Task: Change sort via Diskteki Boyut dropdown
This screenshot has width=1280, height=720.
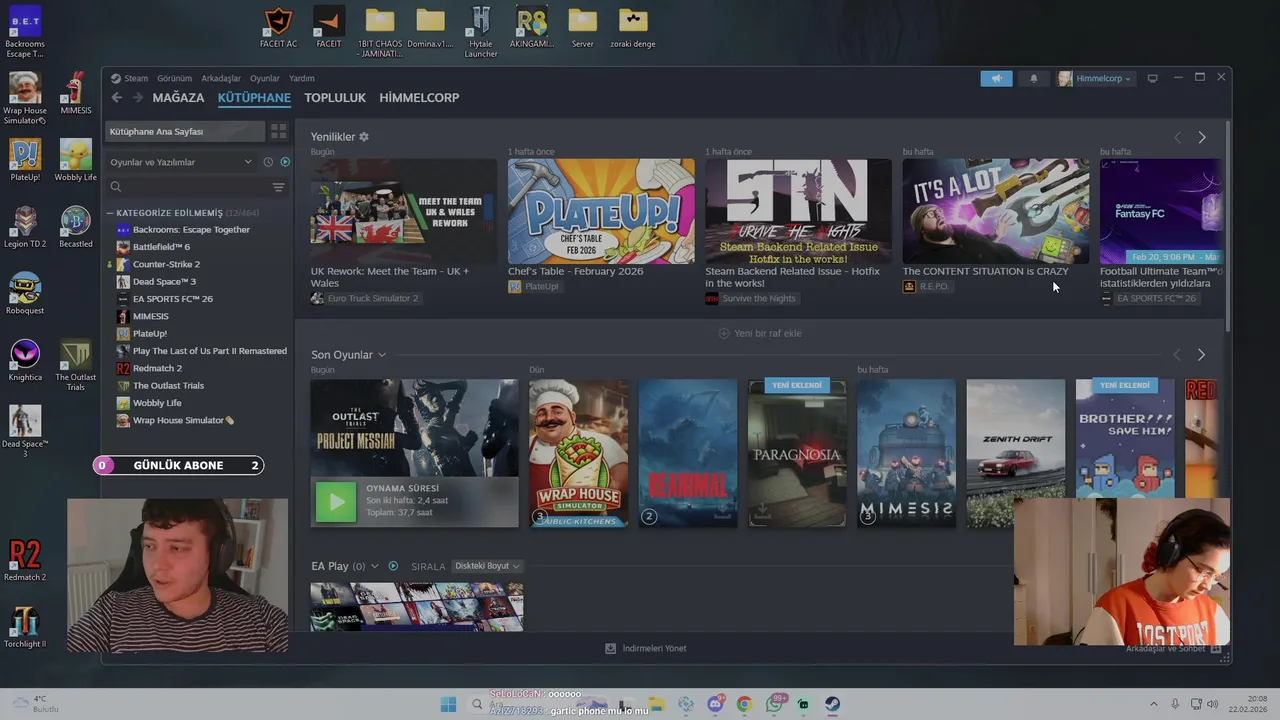Action: (x=487, y=566)
